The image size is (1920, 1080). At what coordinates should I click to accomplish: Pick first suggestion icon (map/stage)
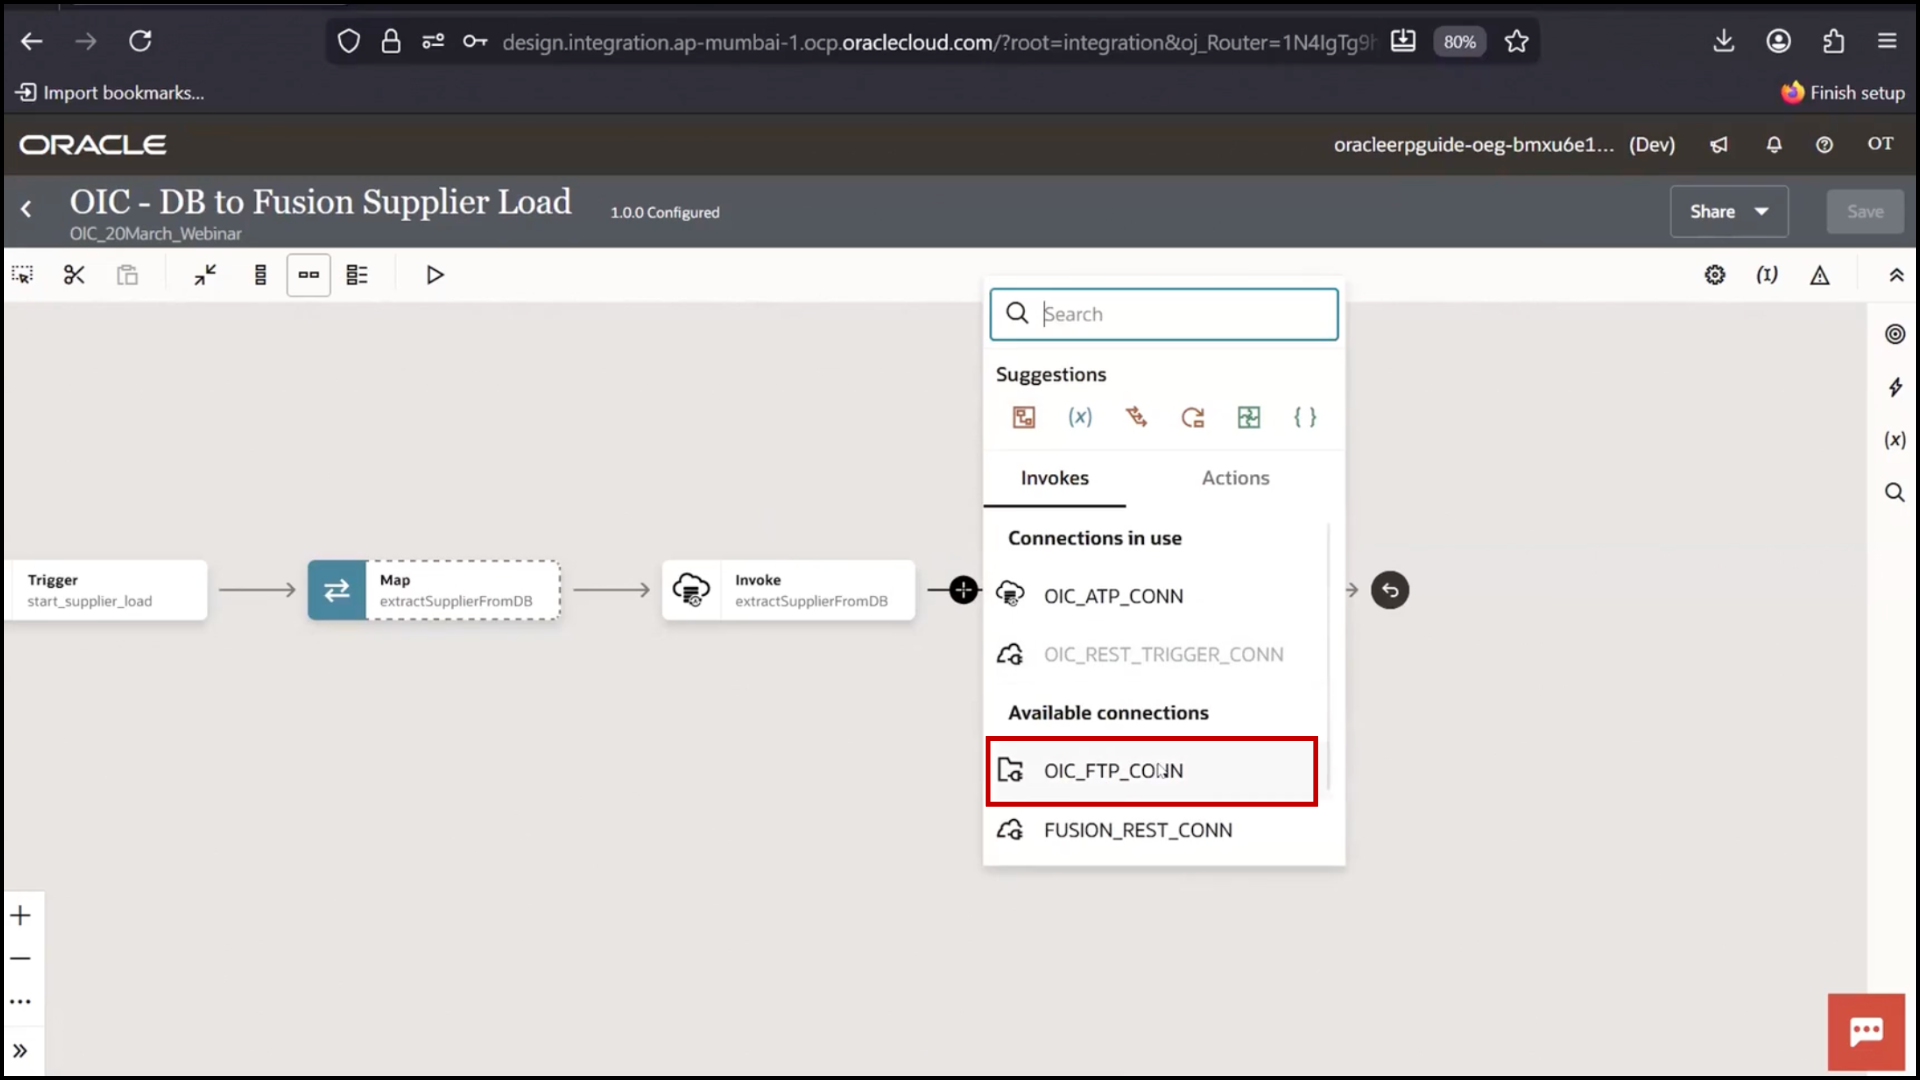[1024, 417]
